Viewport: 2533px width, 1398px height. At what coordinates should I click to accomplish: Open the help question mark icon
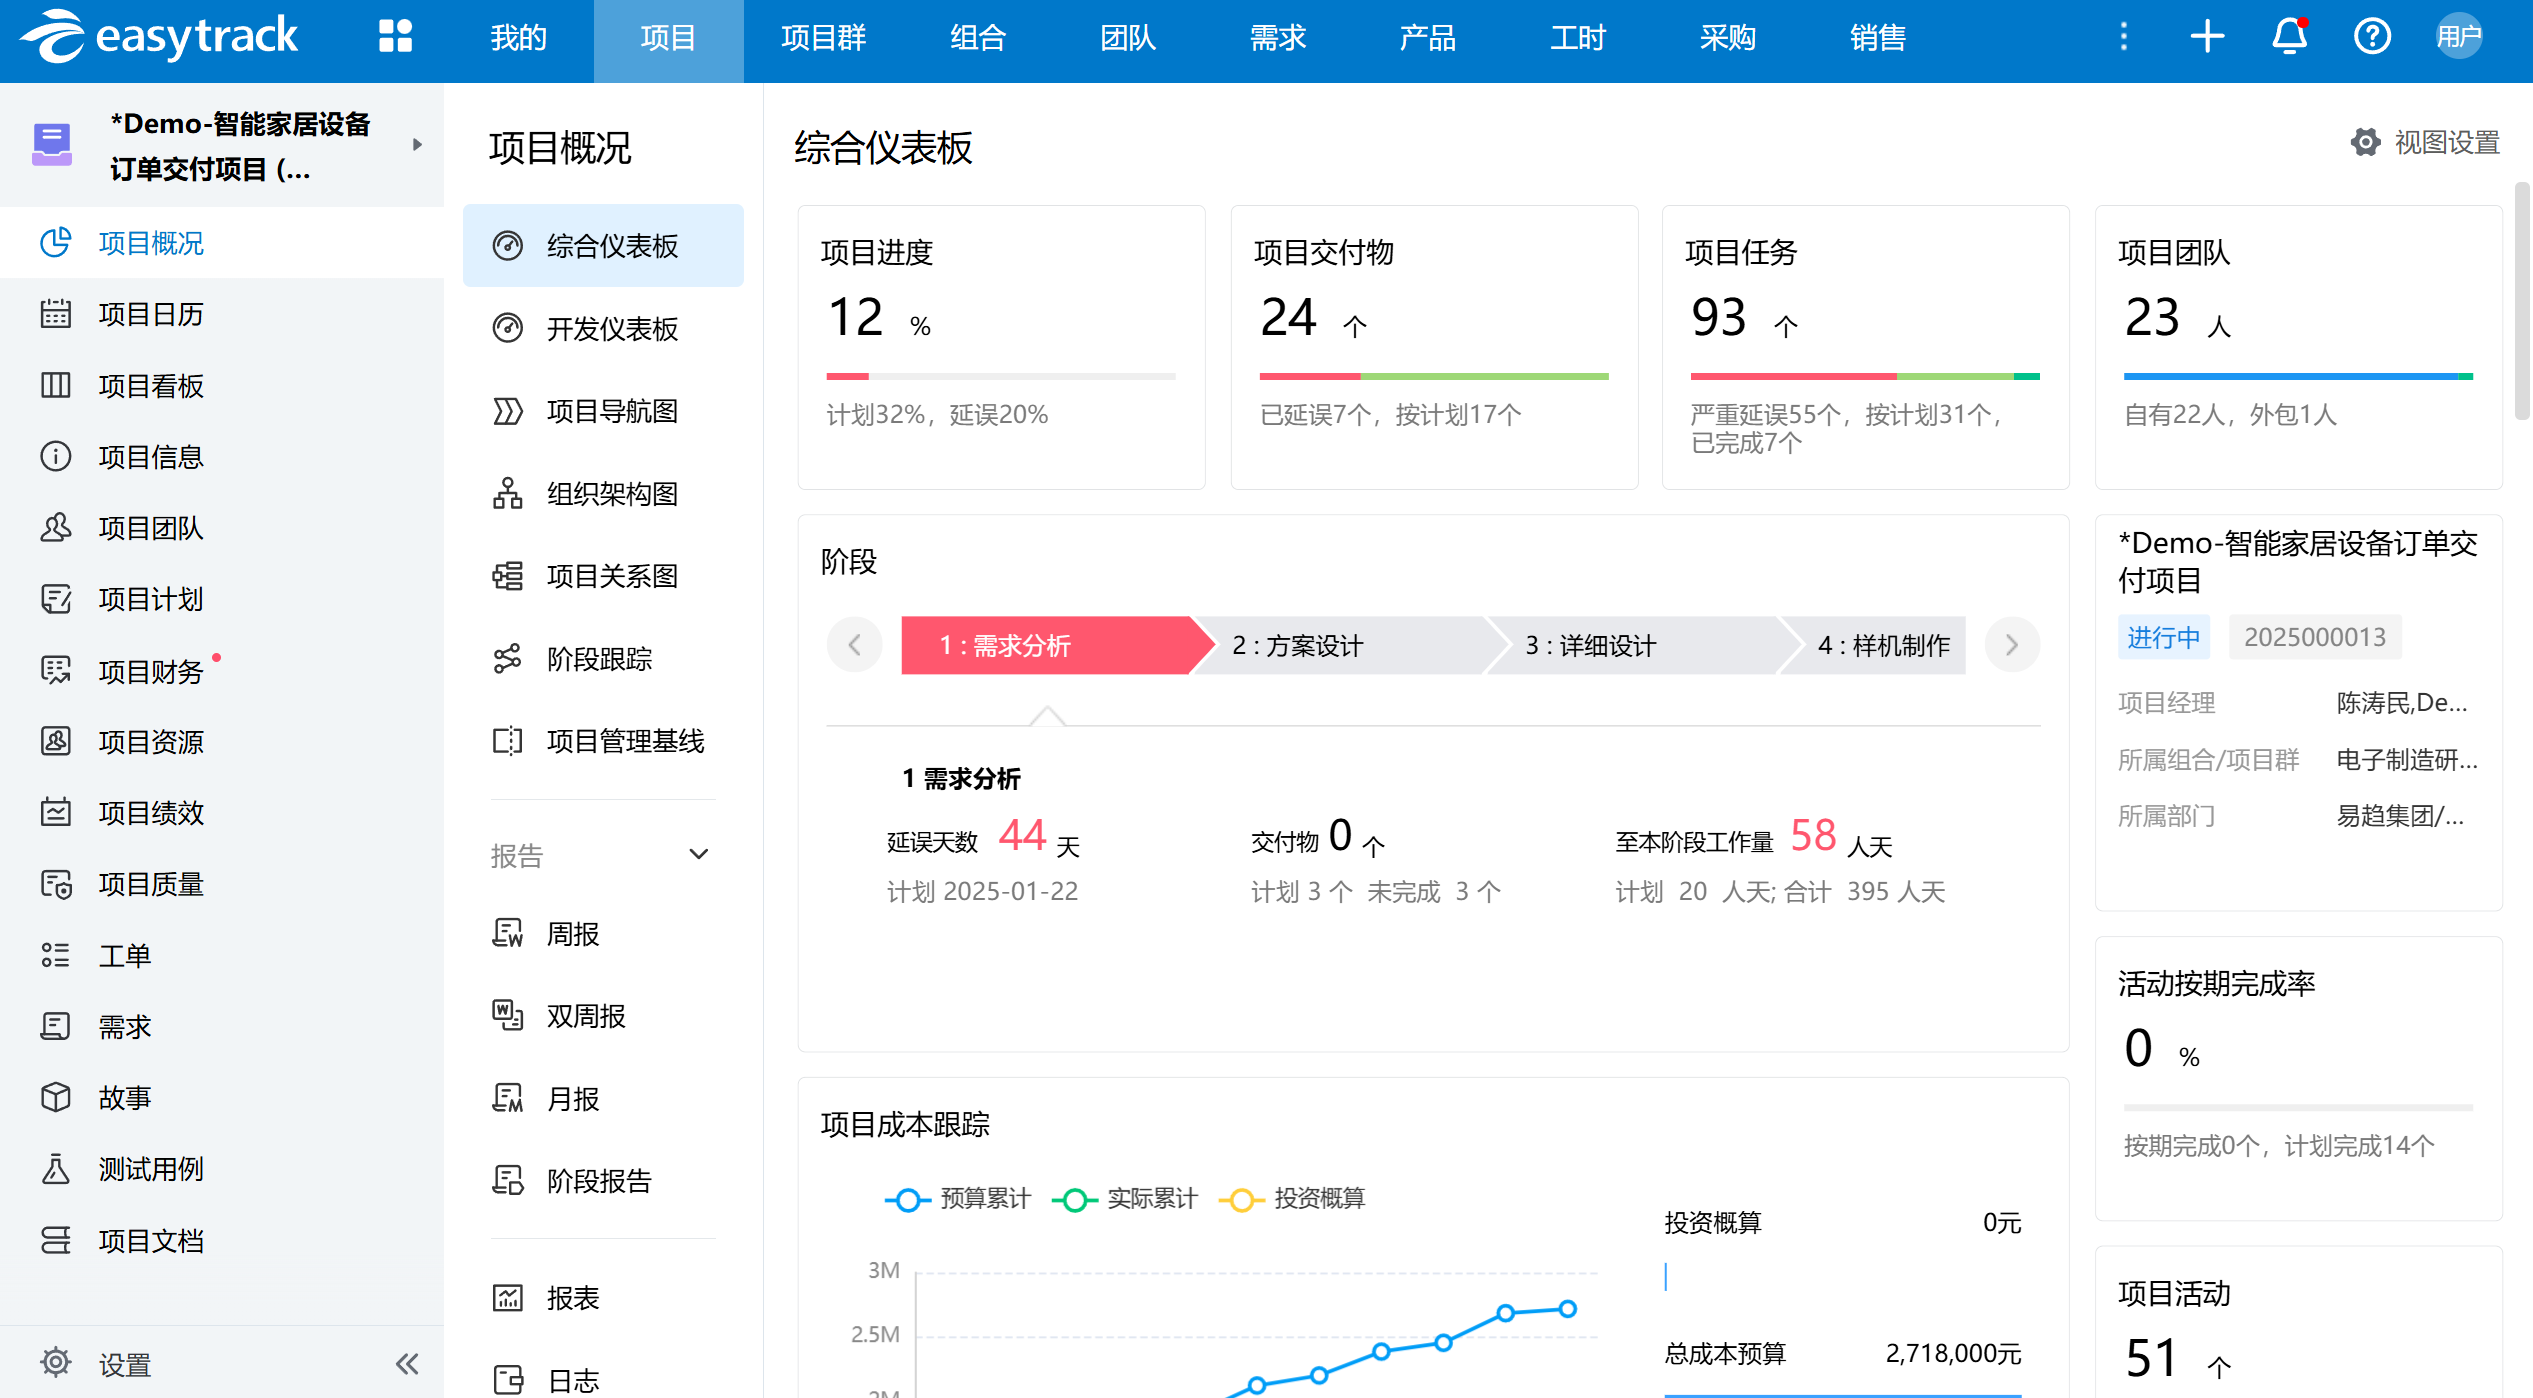point(2371,37)
